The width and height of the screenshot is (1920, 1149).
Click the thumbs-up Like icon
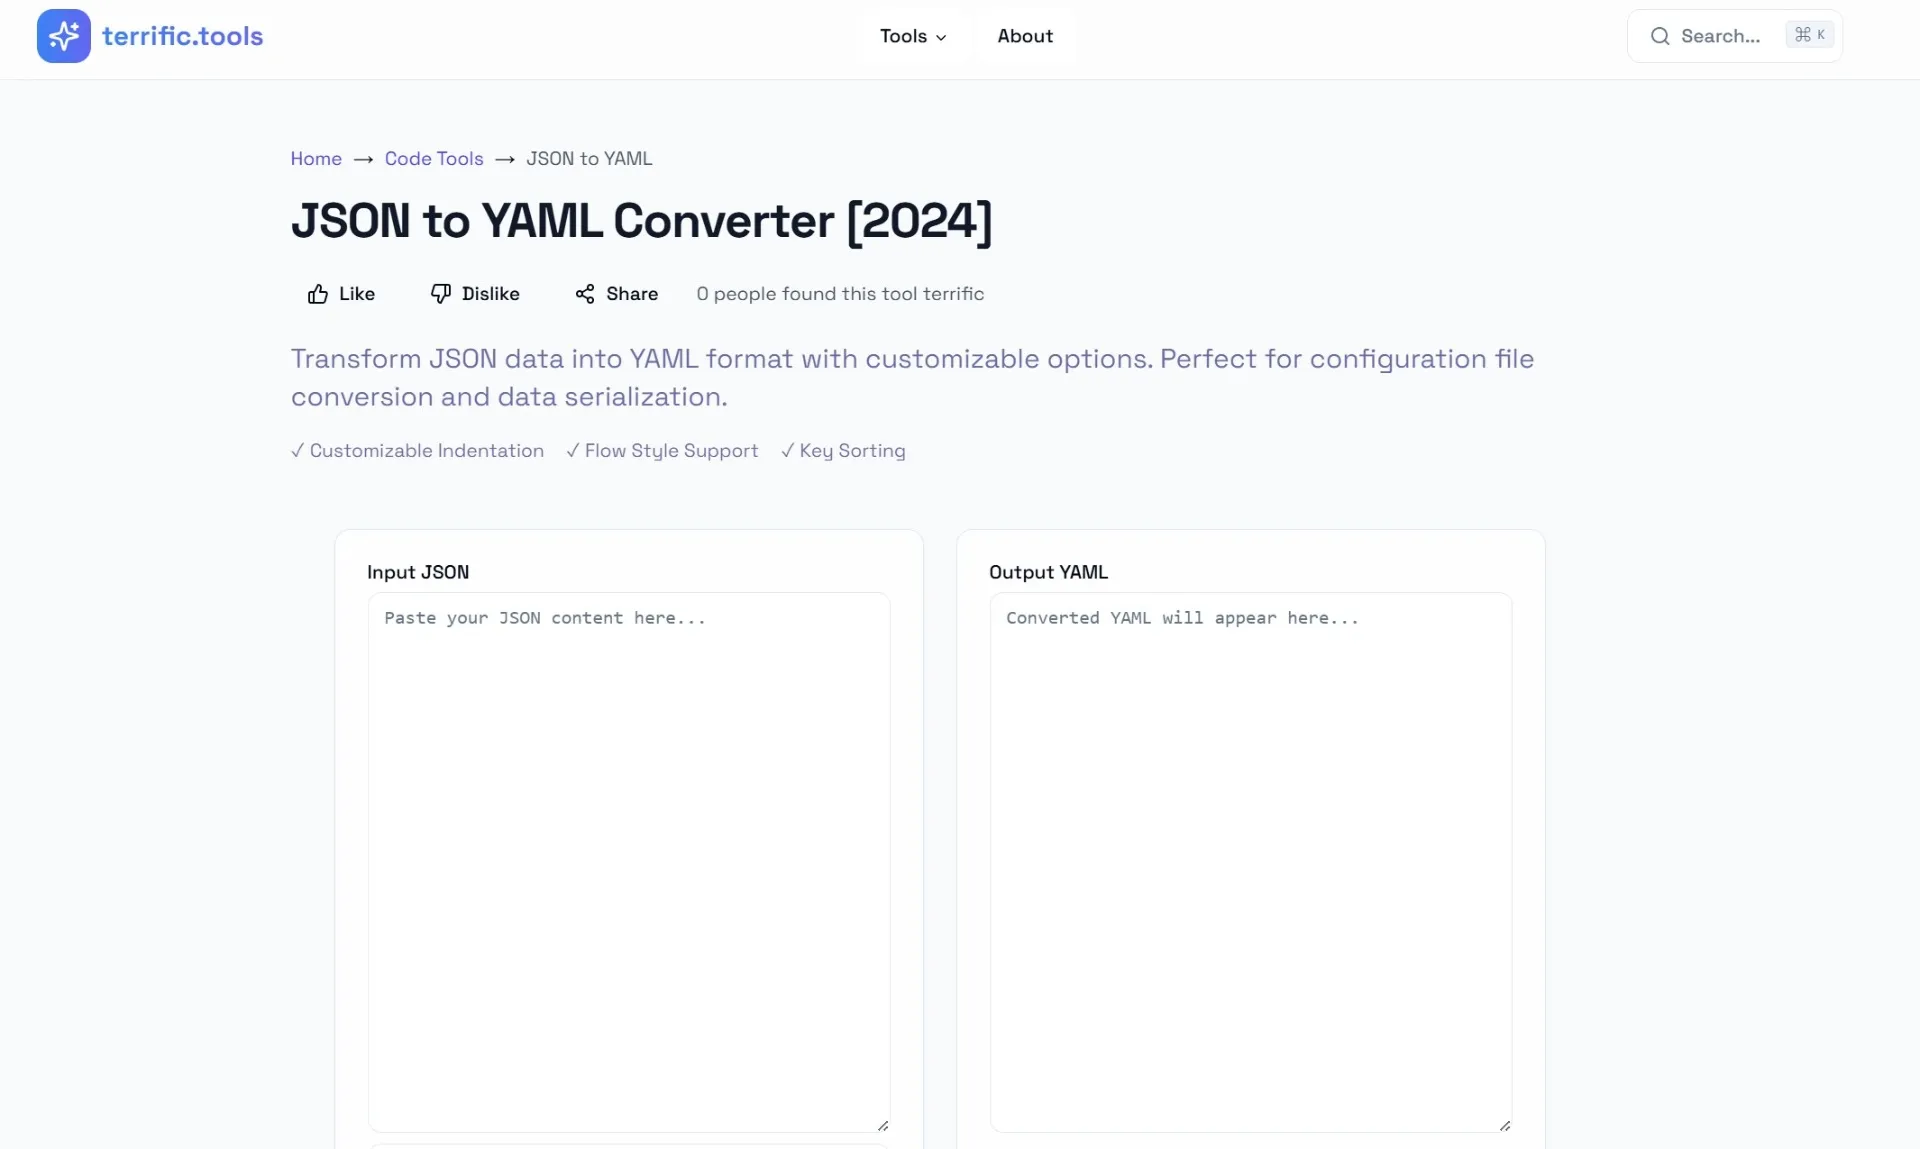coord(317,294)
